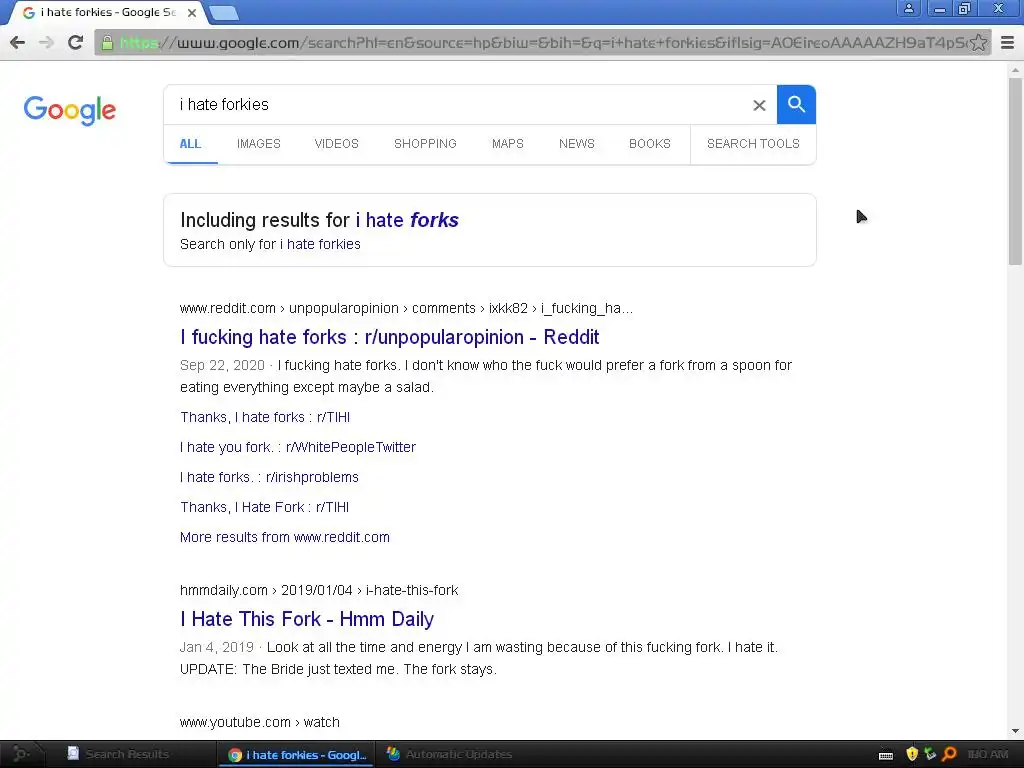Bookmark page with the star icon
The image size is (1024, 768).
click(978, 42)
